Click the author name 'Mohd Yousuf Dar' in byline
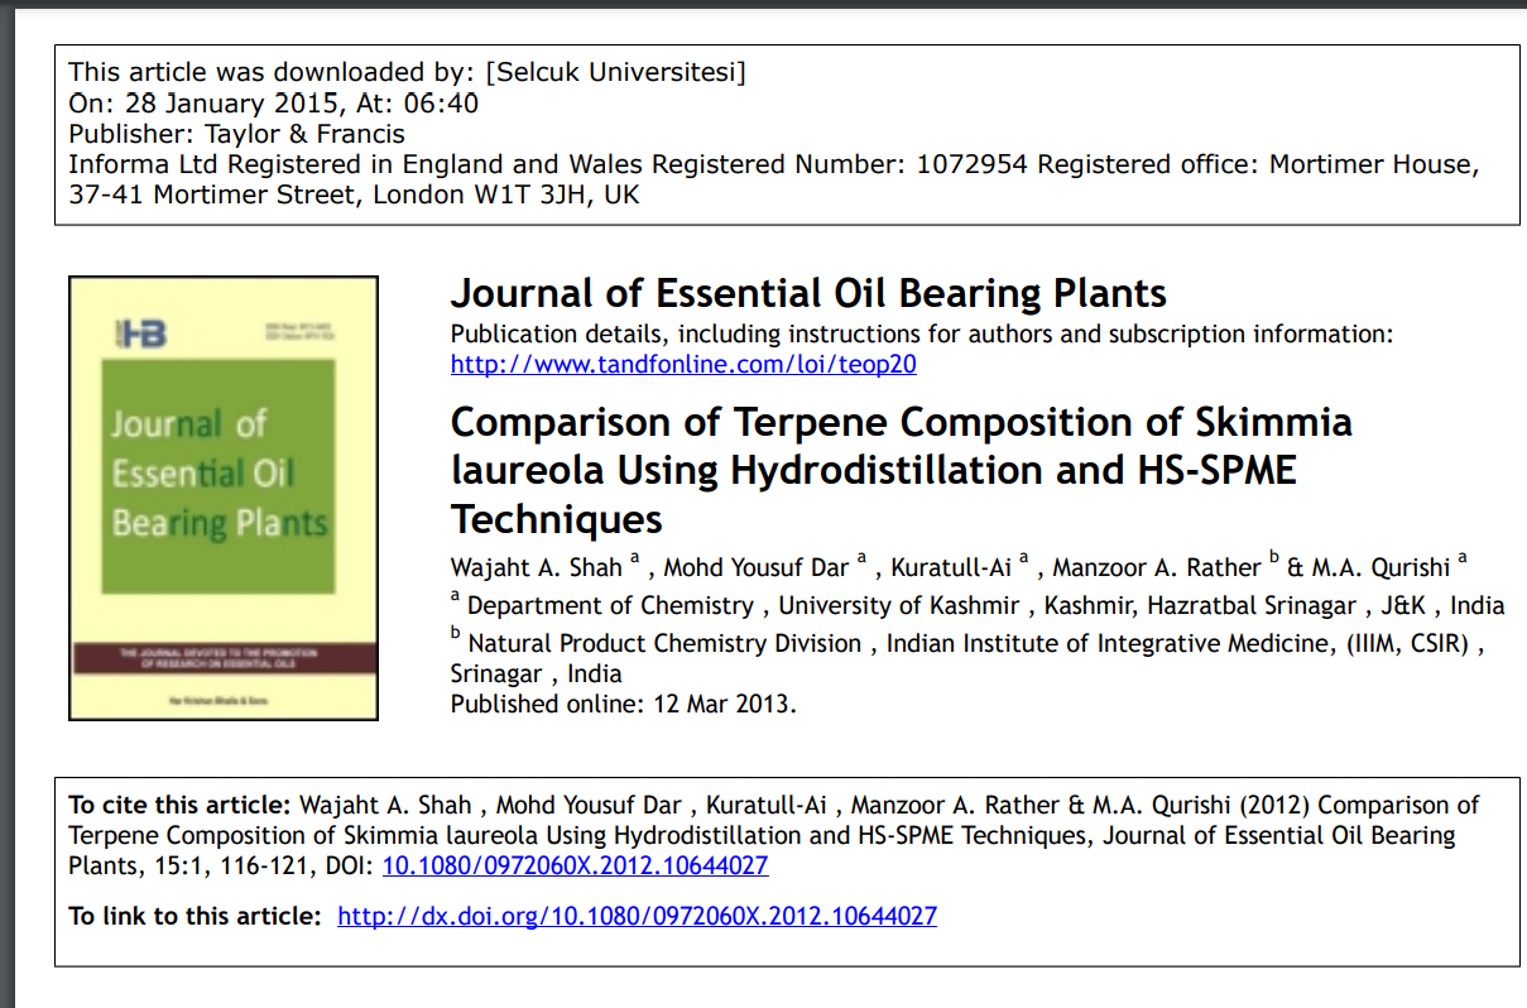 pos(756,568)
